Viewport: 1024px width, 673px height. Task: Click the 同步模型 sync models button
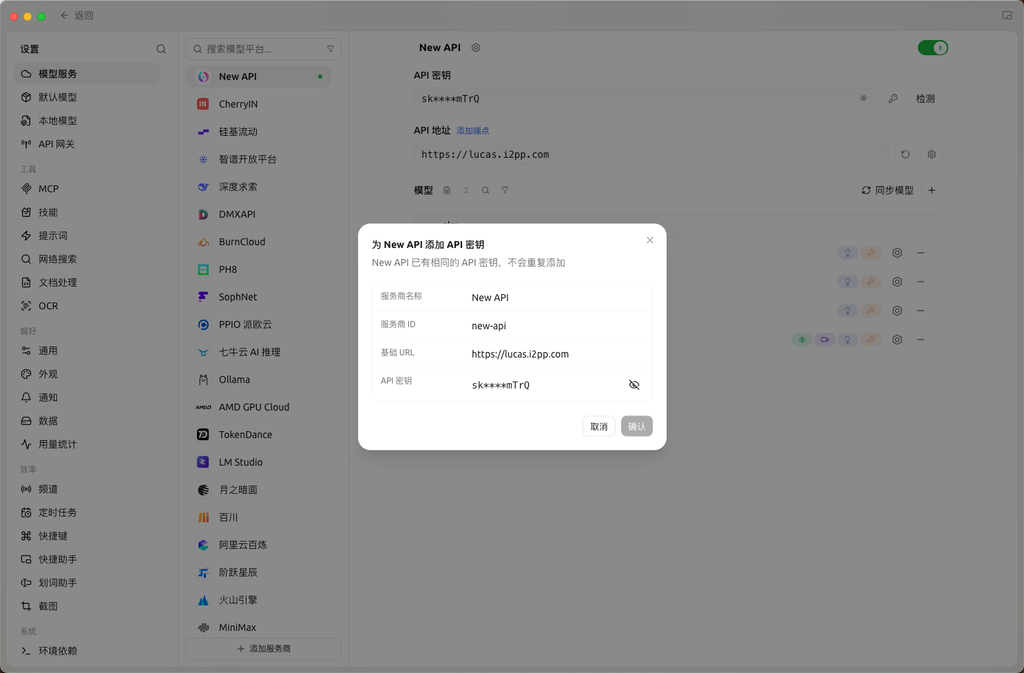click(x=888, y=190)
